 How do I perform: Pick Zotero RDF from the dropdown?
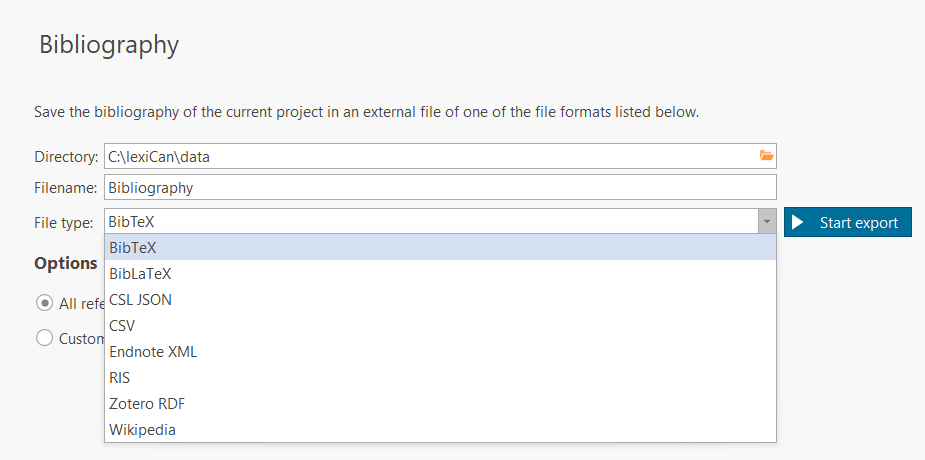(x=147, y=403)
